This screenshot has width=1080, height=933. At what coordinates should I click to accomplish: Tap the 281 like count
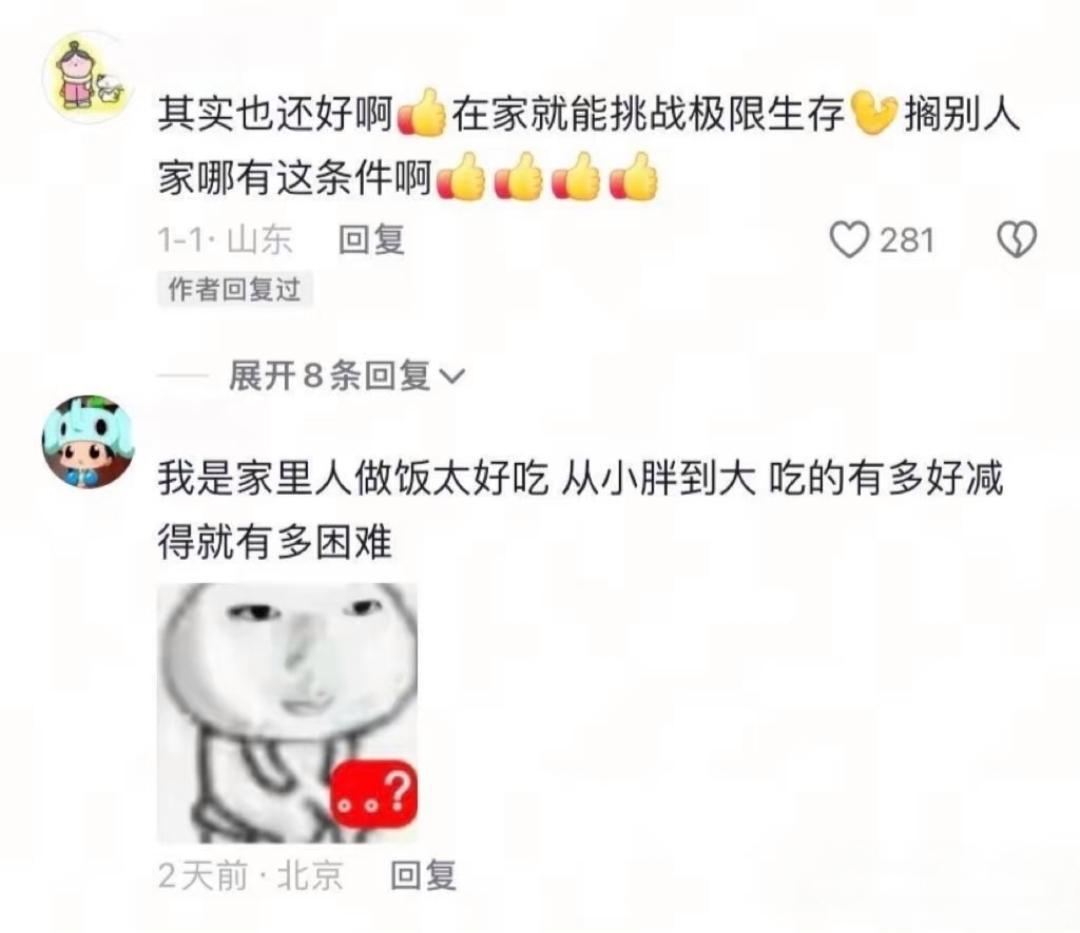[908, 240]
